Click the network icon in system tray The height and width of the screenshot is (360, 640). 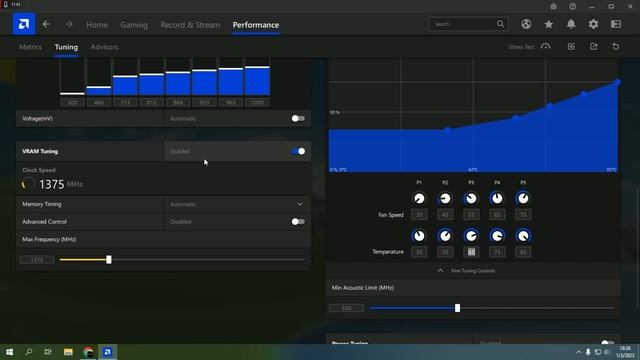pos(598,352)
